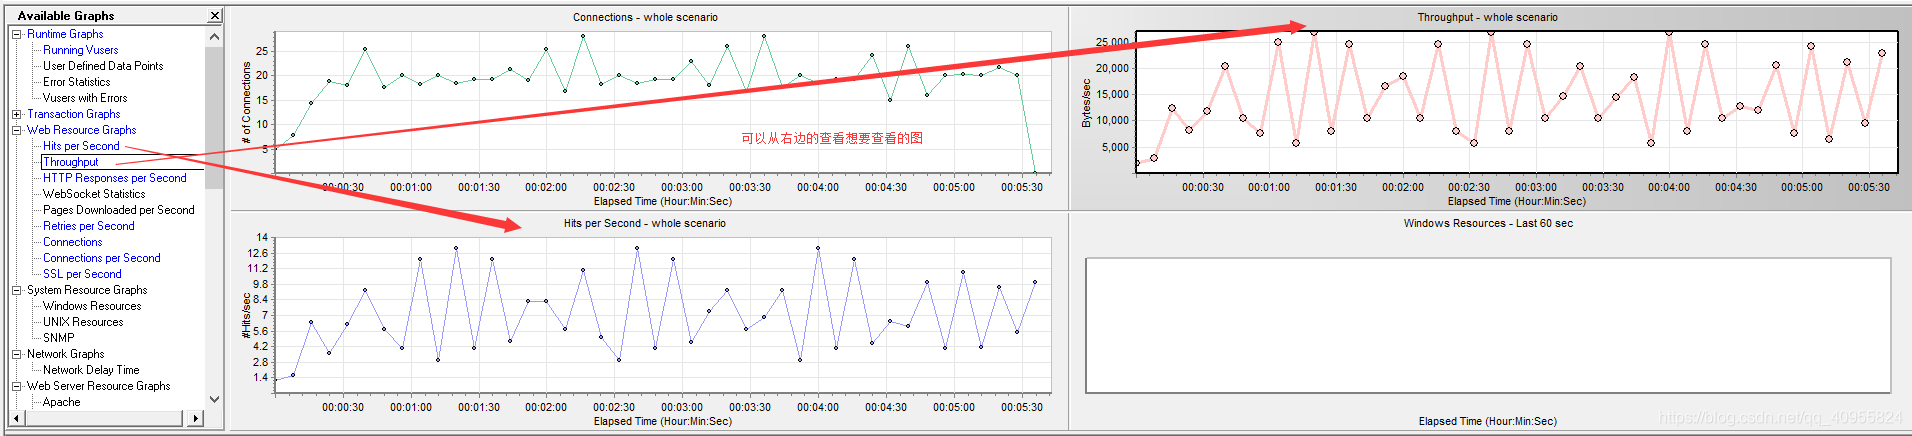Click the tree's scroll left arrow
The image size is (1912, 436).
[x=16, y=418]
